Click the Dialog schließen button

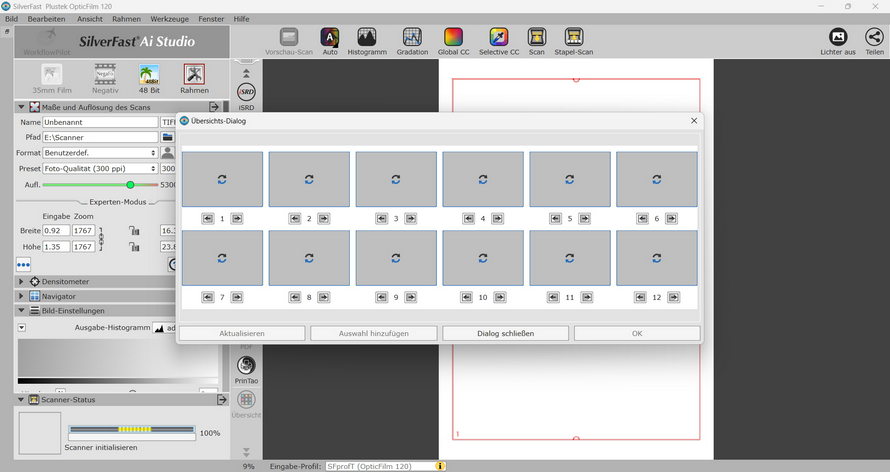505,333
